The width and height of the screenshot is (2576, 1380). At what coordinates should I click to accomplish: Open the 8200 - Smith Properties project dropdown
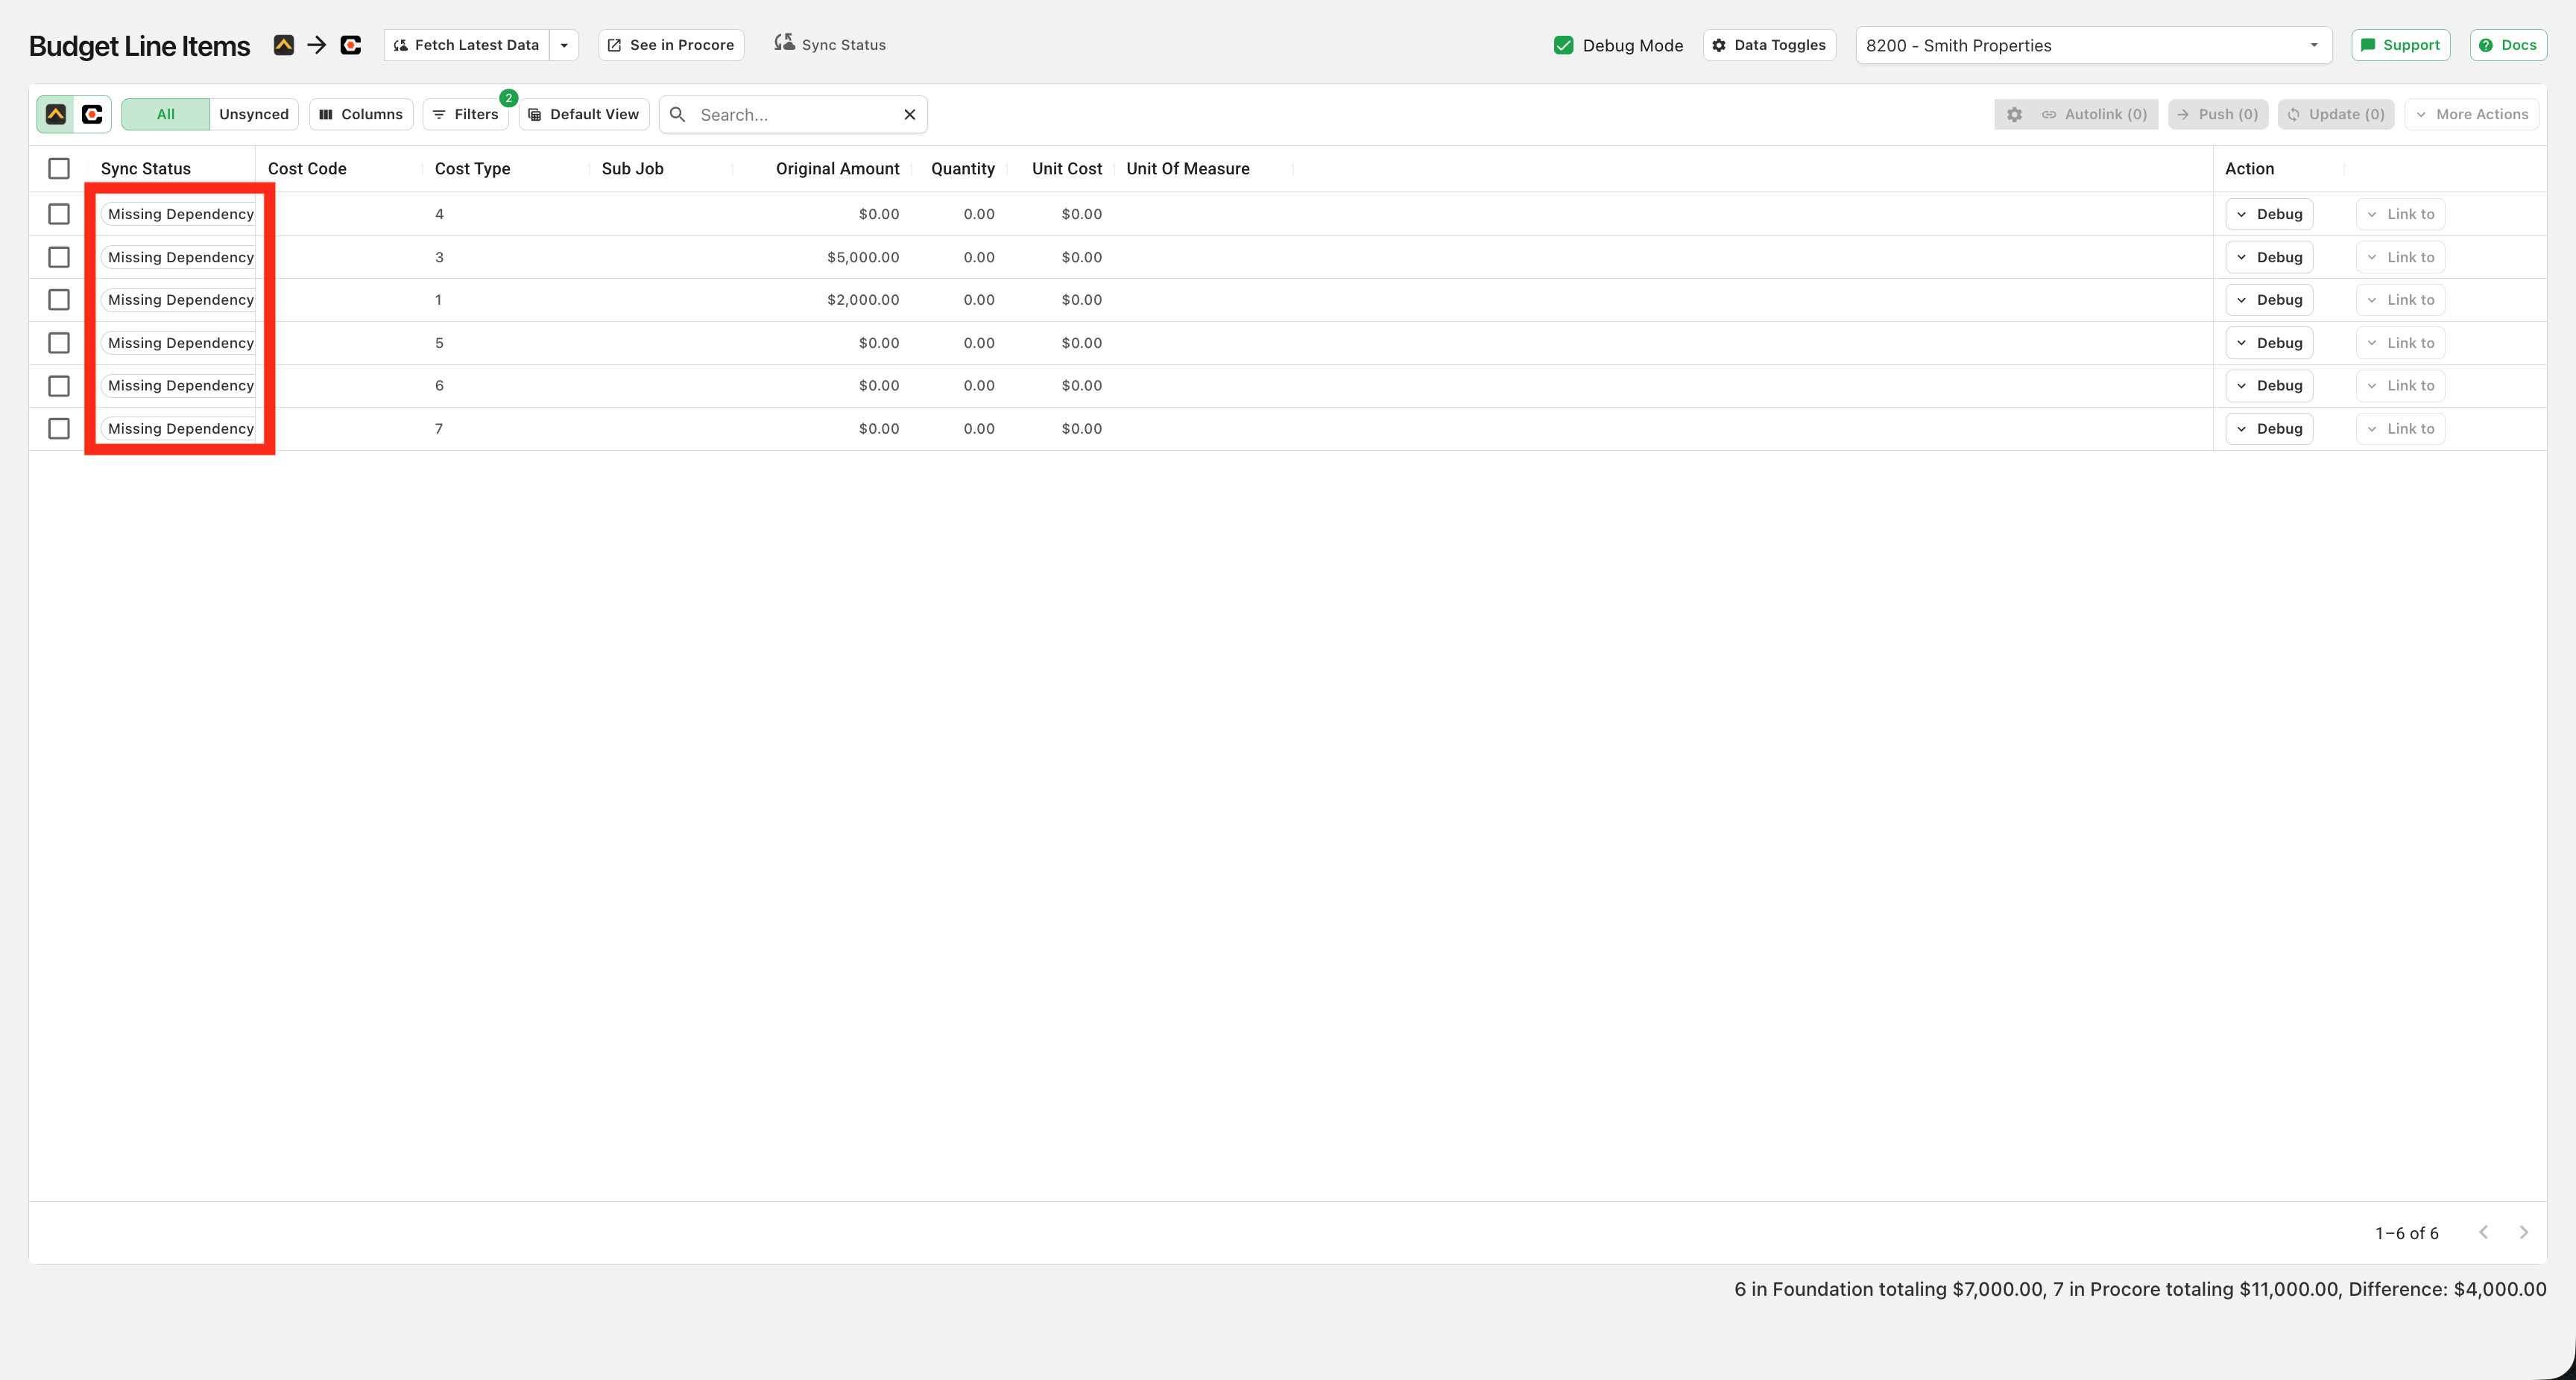pos(2093,45)
